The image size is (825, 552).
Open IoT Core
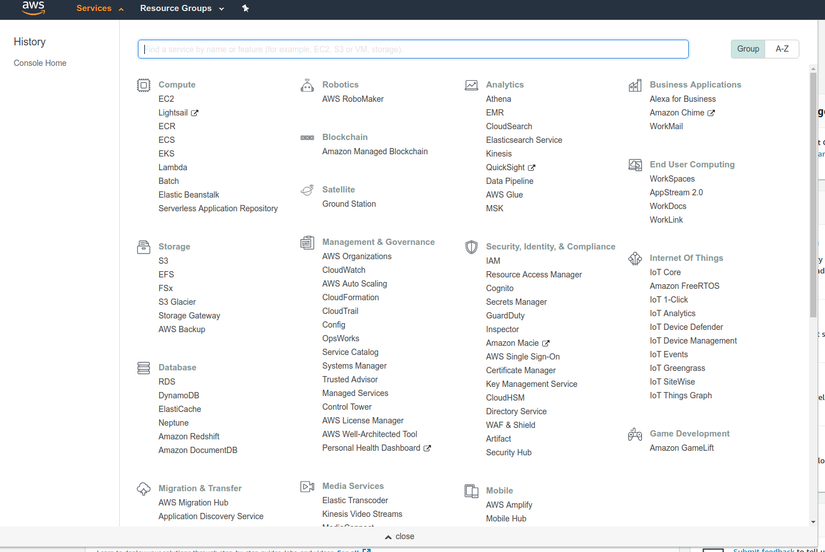tap(665, 273)
